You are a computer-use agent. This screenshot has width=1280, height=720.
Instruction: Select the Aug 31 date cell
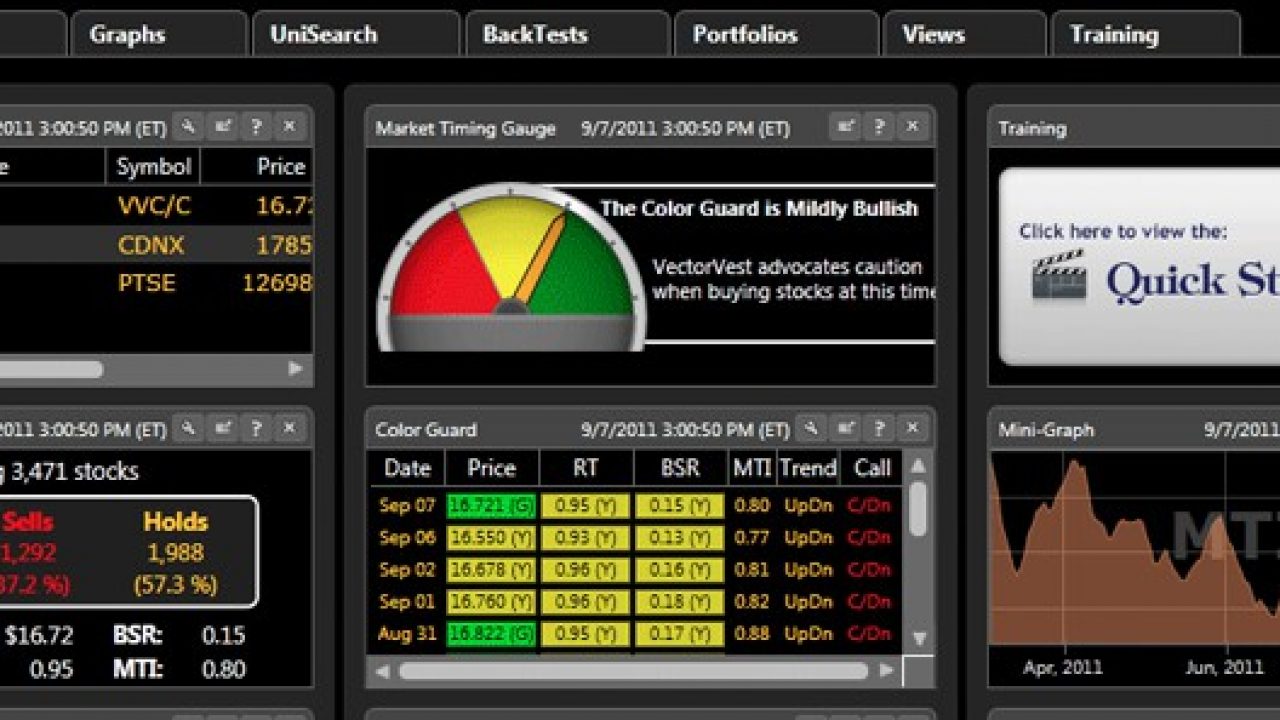(406, 633)
